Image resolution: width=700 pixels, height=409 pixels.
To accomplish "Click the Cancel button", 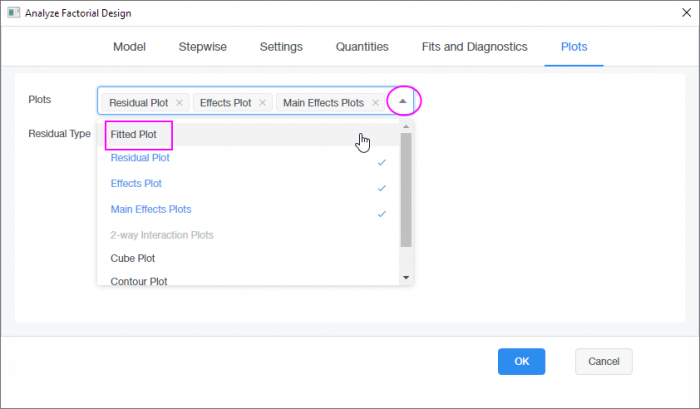I will [x=604, y=361].
